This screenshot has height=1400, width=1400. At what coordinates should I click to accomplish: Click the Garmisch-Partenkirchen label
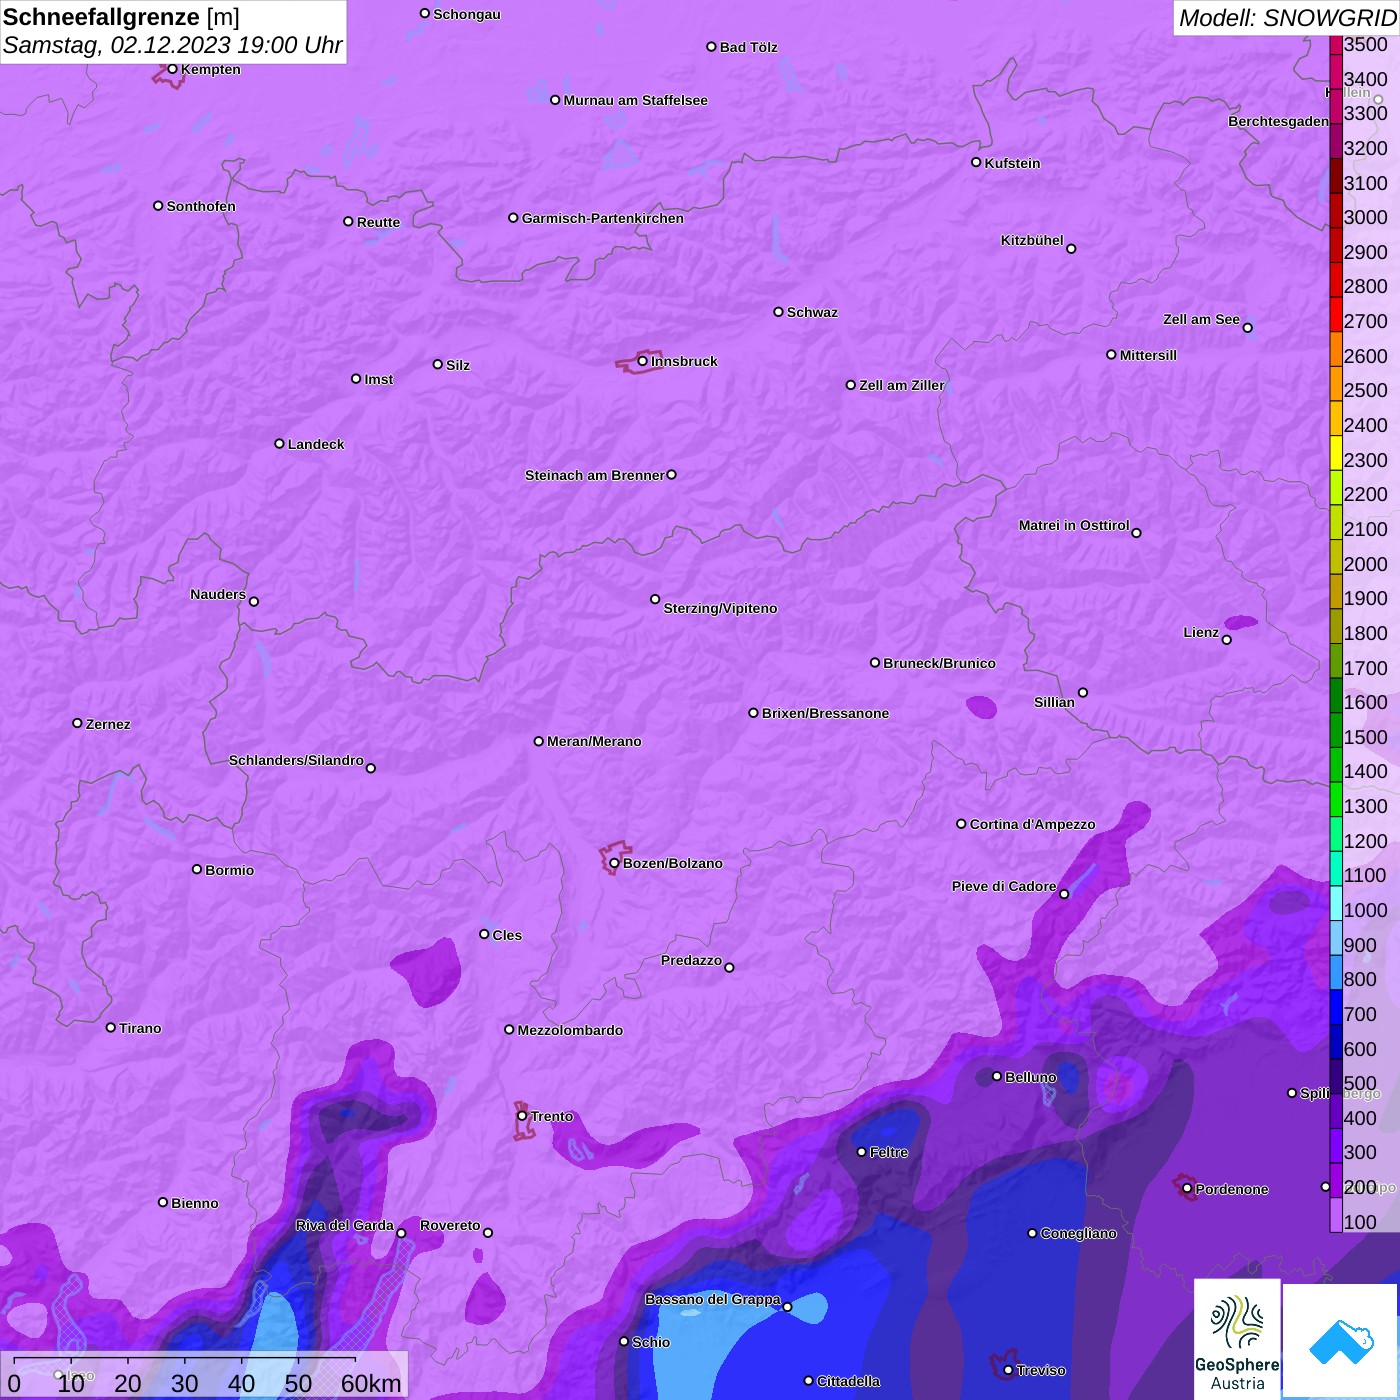click(x=603, y=218)
